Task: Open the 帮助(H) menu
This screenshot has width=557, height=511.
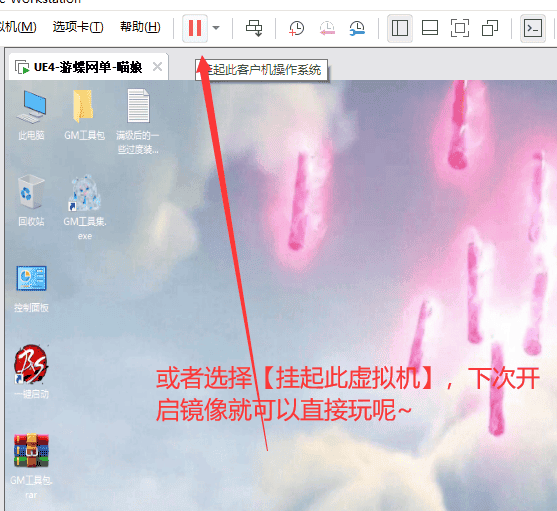Action: (x=140, y=27)
